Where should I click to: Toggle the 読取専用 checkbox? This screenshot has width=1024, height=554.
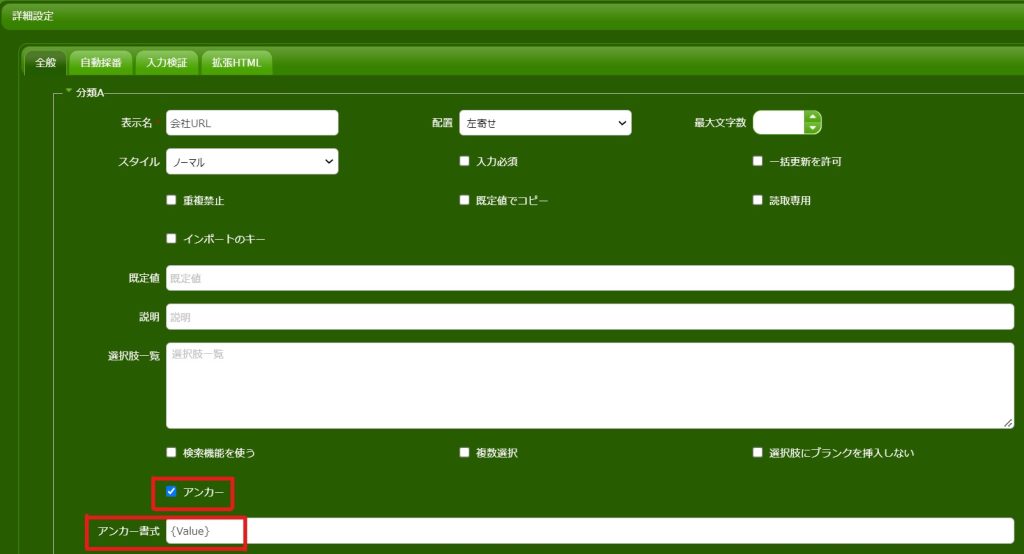(758, 200)
